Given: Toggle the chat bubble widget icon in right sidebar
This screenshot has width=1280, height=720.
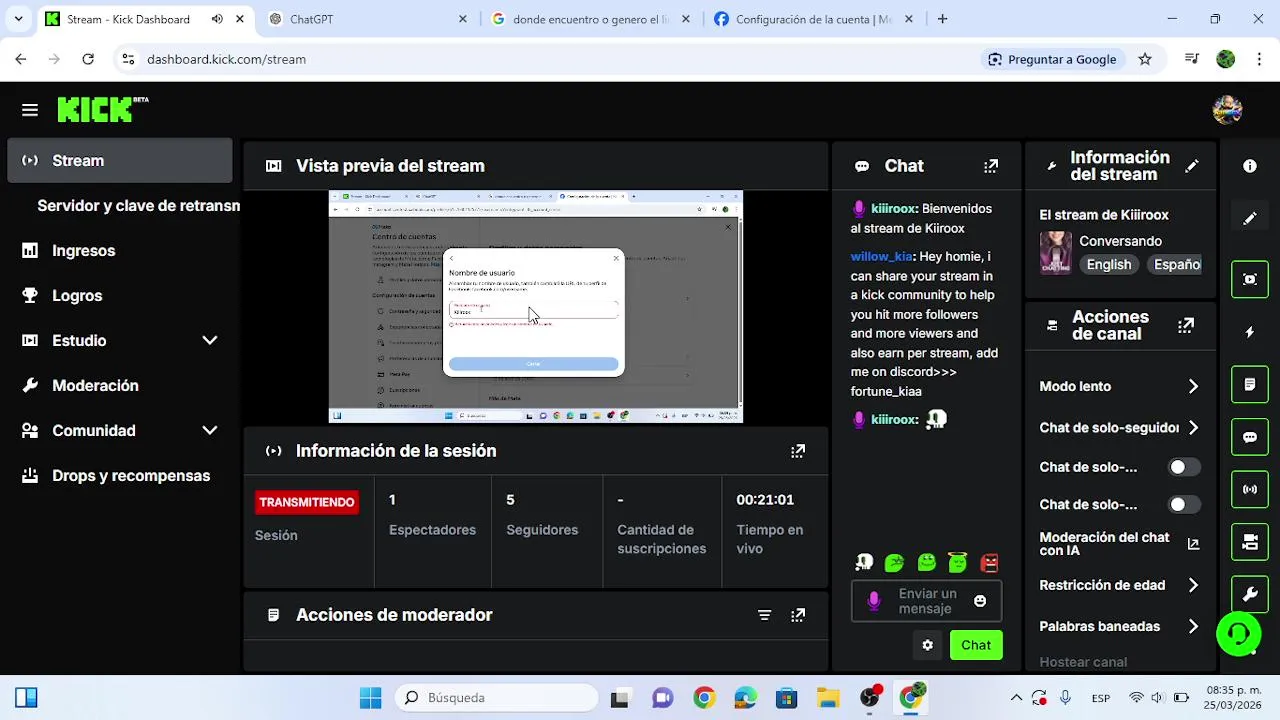Looking at the screenshot, I should 1250,437.
